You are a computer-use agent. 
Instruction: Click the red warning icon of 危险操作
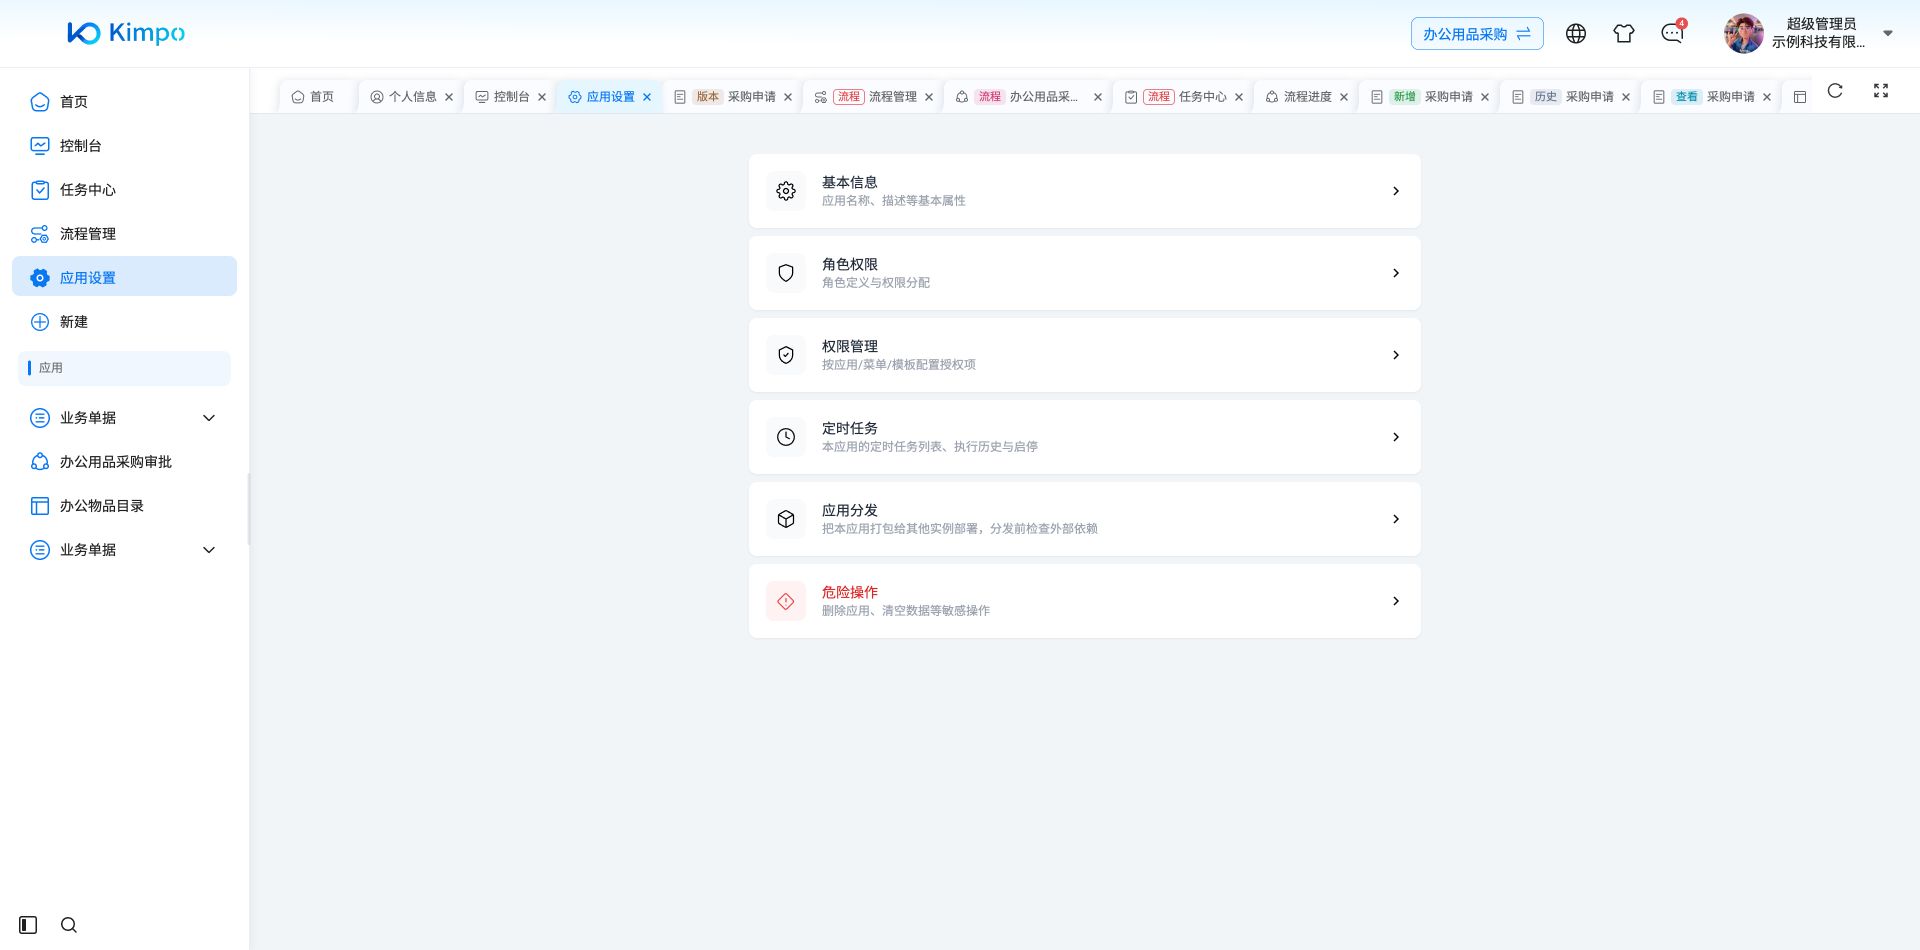(x=786, y=601)
